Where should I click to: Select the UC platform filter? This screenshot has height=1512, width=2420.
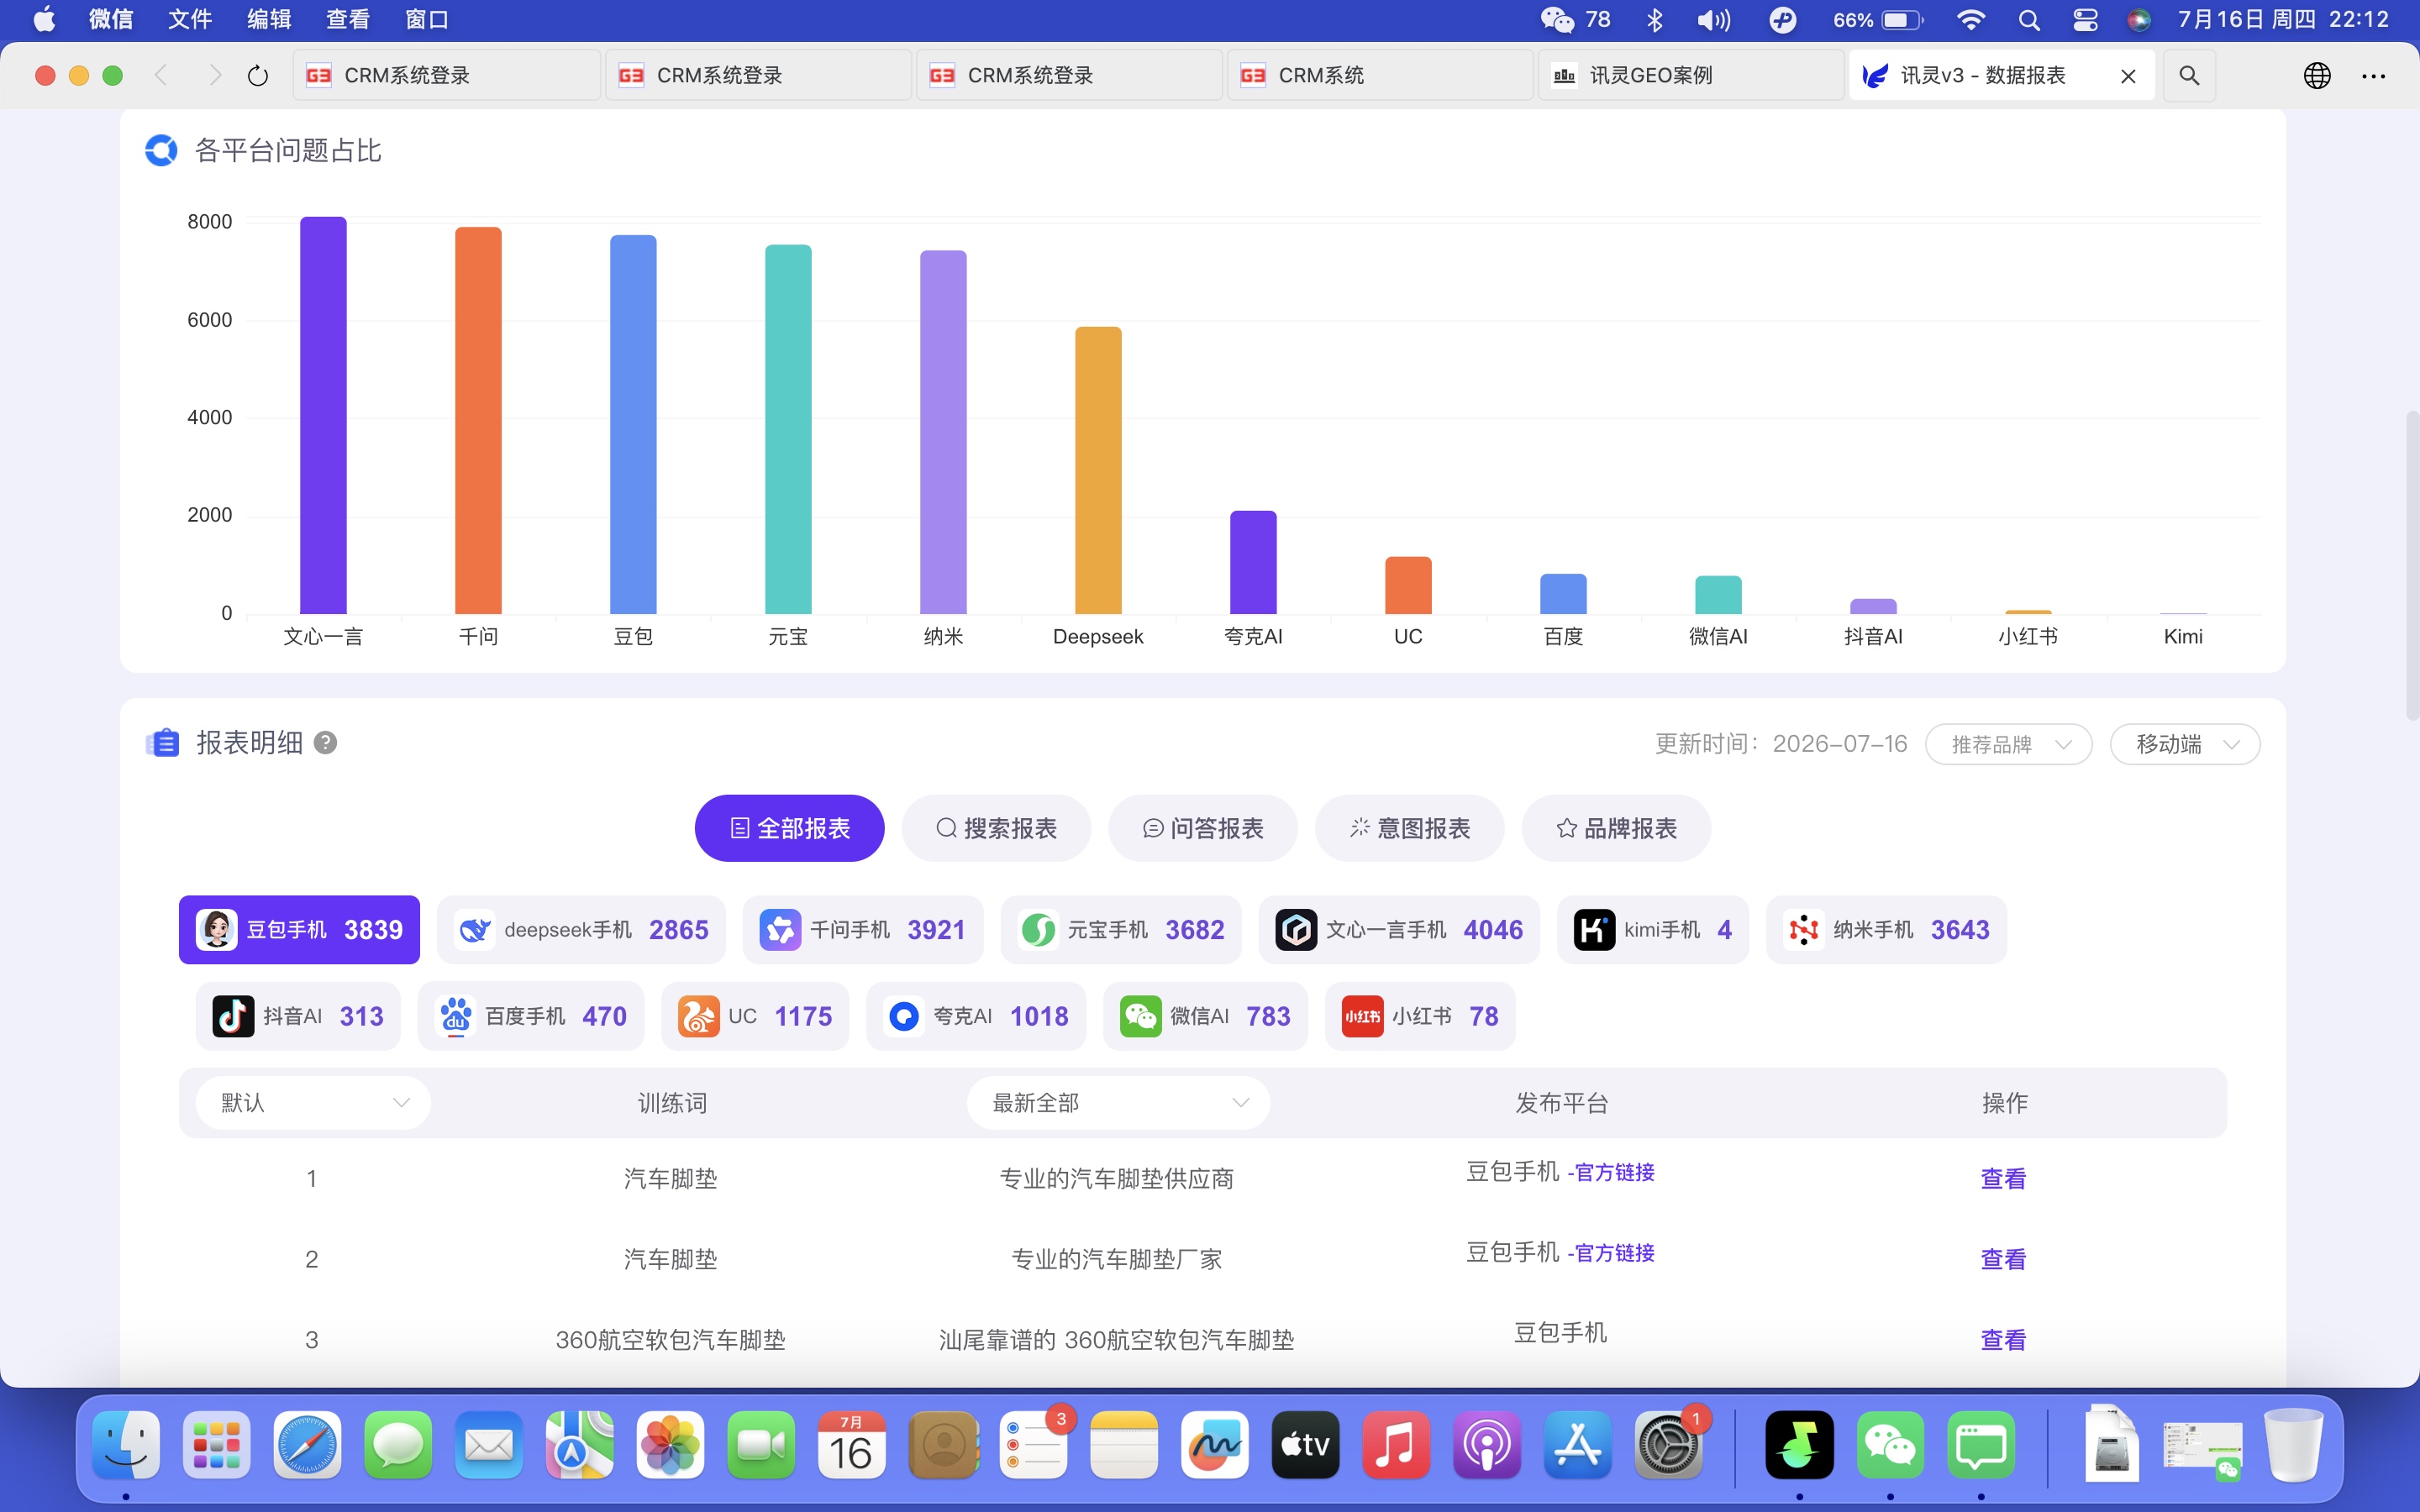click(755, 1016)
